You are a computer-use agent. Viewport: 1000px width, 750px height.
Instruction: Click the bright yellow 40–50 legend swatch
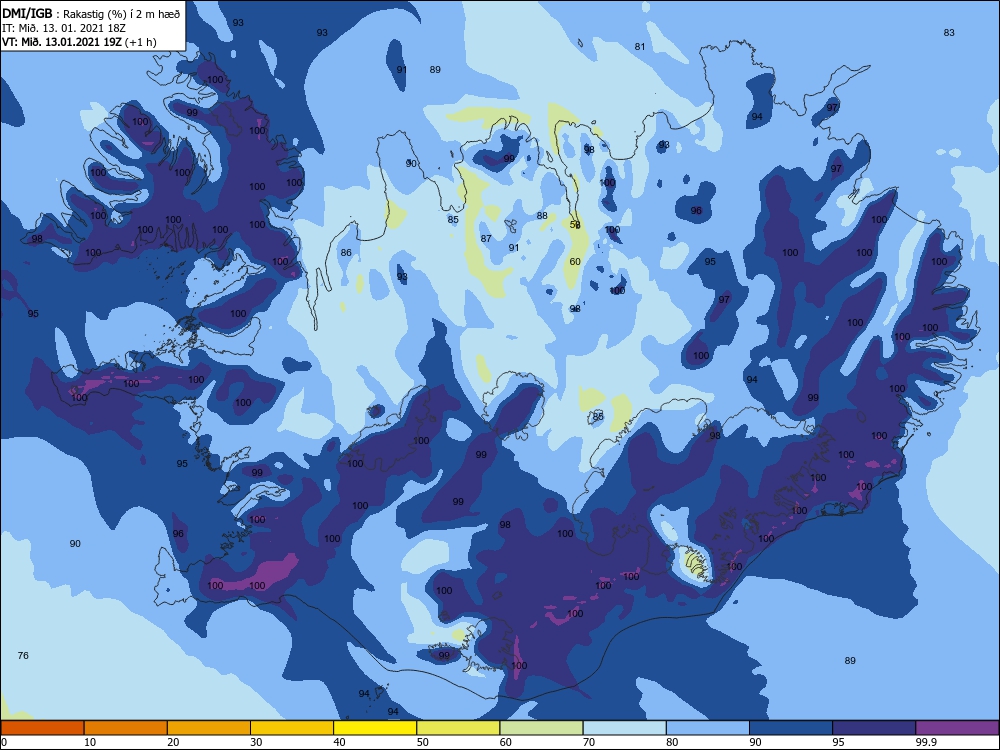375,728
